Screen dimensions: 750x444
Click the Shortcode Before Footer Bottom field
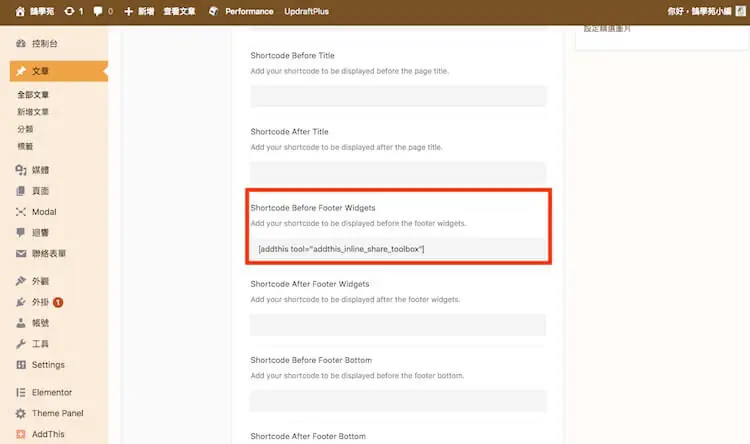[x=398, y=401]
